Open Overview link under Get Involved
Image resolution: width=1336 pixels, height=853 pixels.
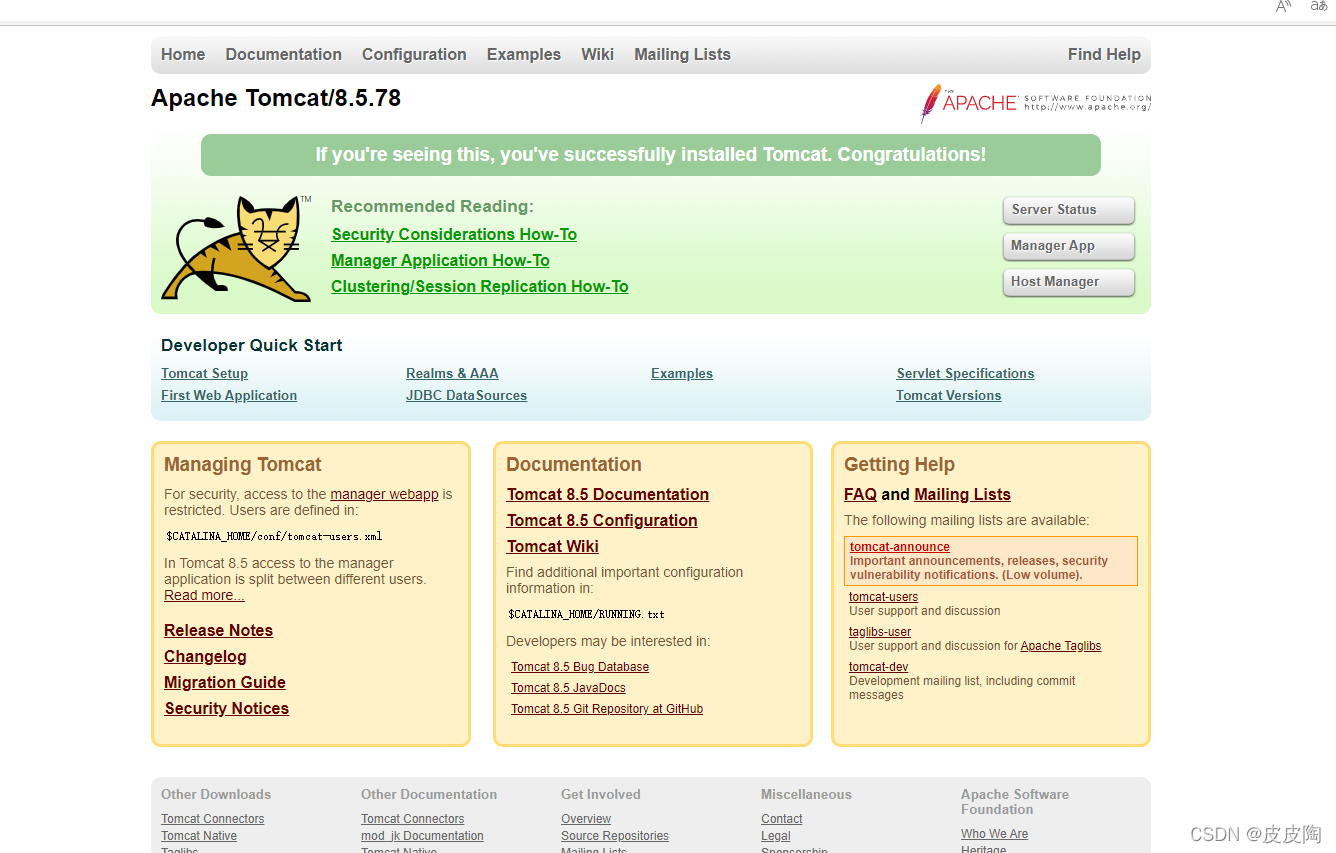[x=586, y=819]
